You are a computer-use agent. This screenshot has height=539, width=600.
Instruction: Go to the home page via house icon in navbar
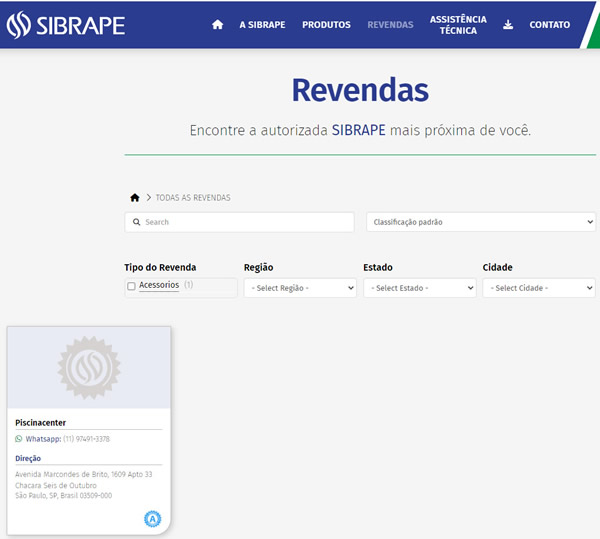(217, 24)
